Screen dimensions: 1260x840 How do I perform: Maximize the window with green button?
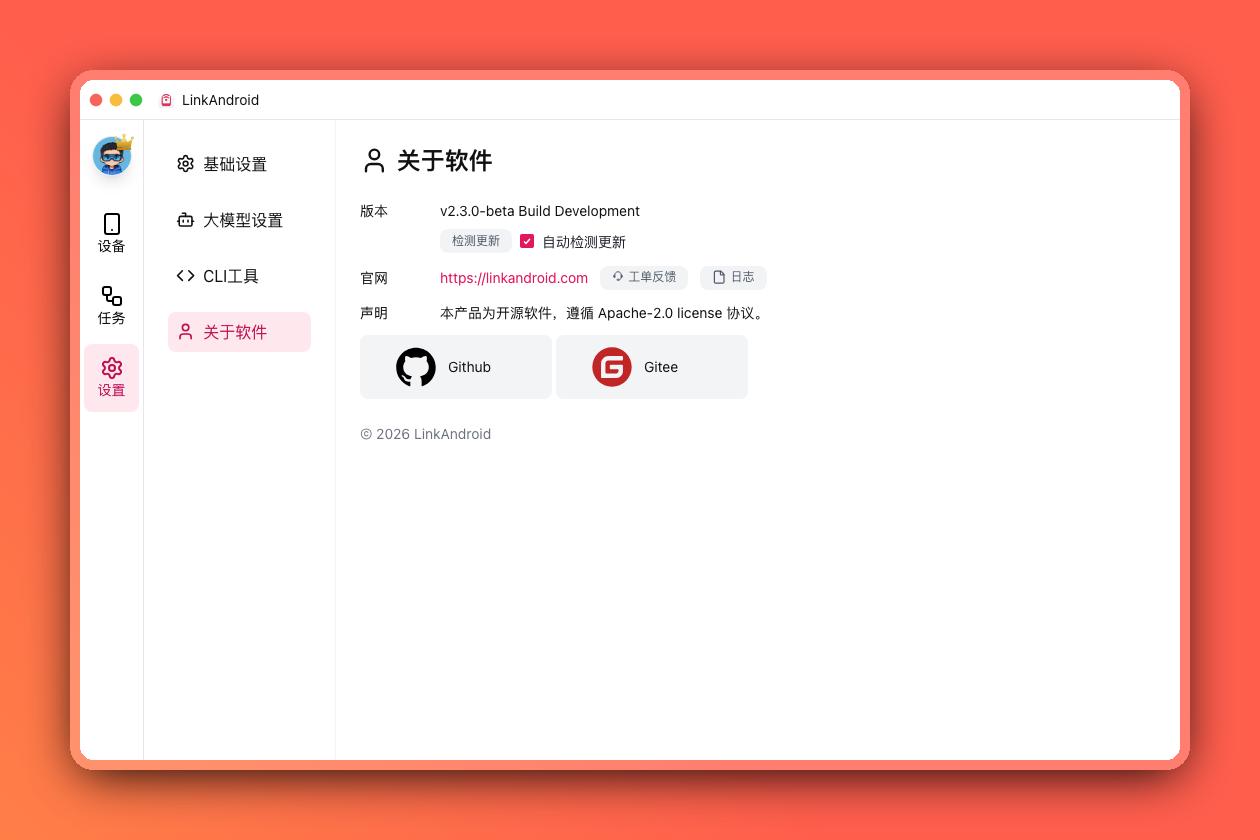point(136,100)
